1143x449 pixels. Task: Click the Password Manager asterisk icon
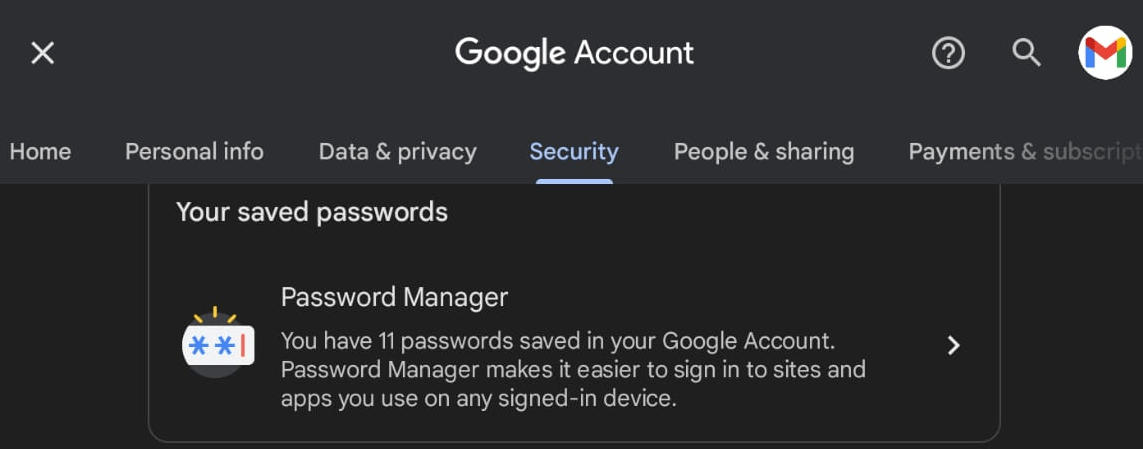pyautogui.click(x=217, y=344)
